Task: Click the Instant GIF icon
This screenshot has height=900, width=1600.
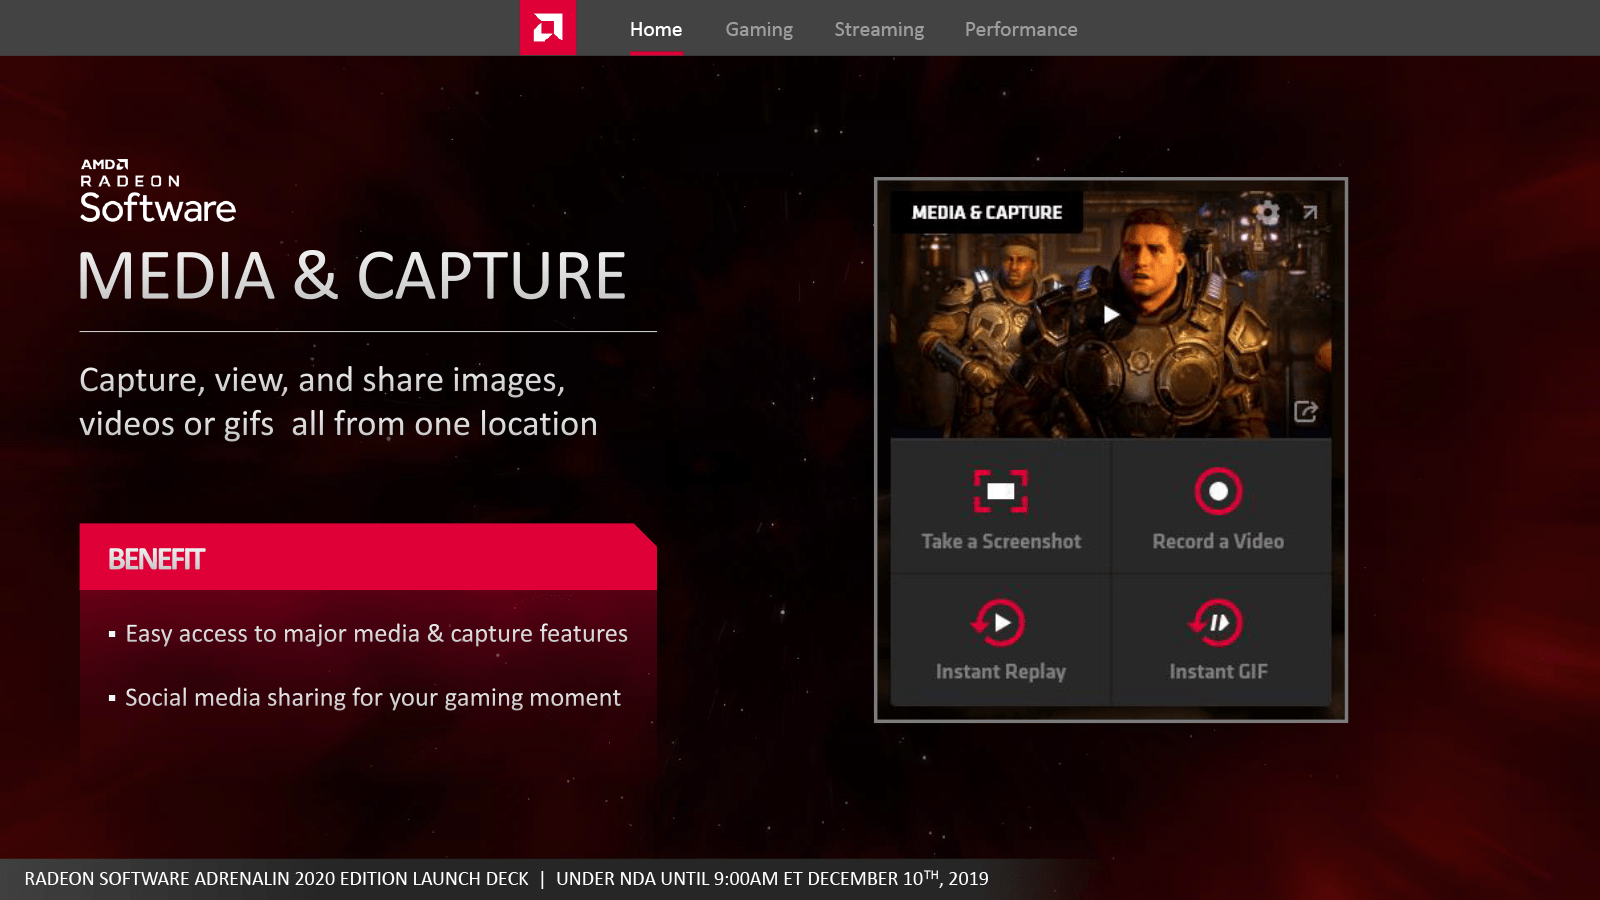Action: coord(1217,623)
